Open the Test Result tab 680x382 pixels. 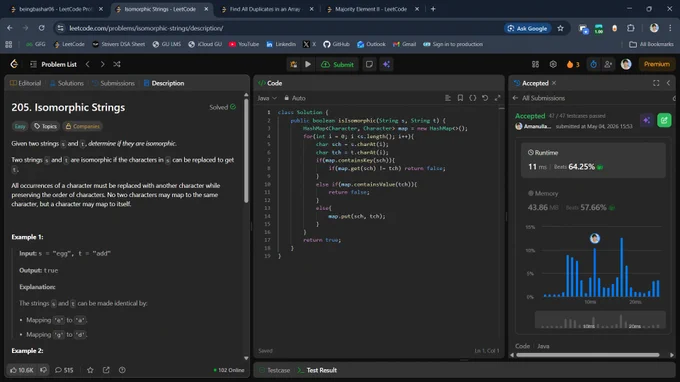tap(317, 370)
